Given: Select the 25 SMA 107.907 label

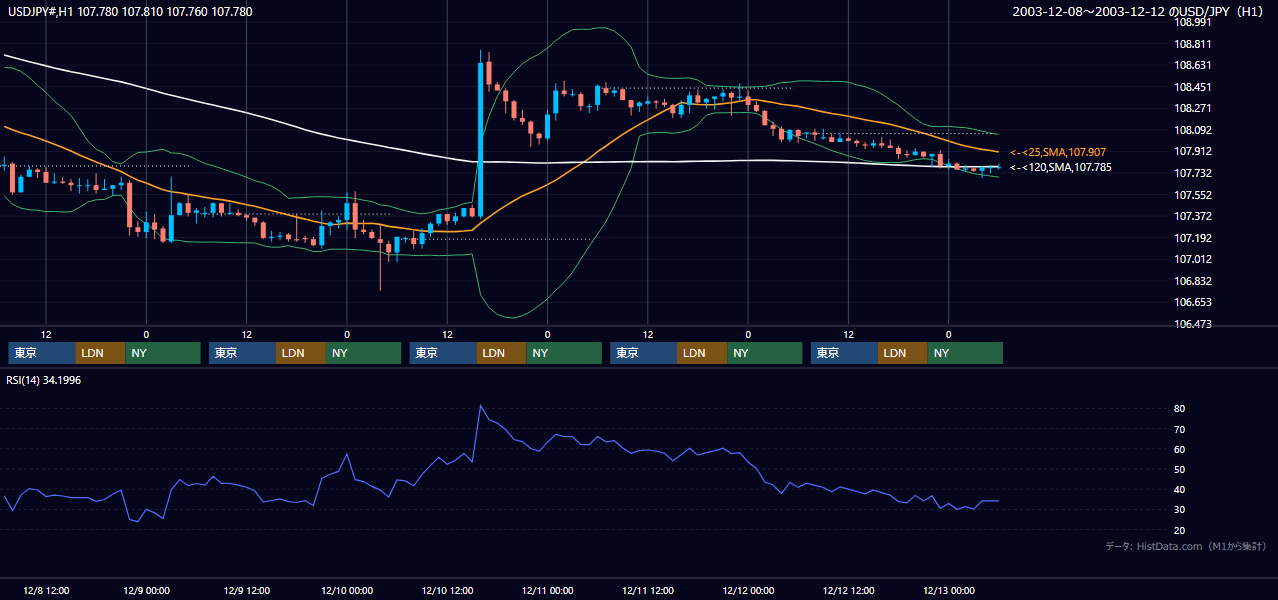Looking at the screenshot, I should click(1059, 152).
